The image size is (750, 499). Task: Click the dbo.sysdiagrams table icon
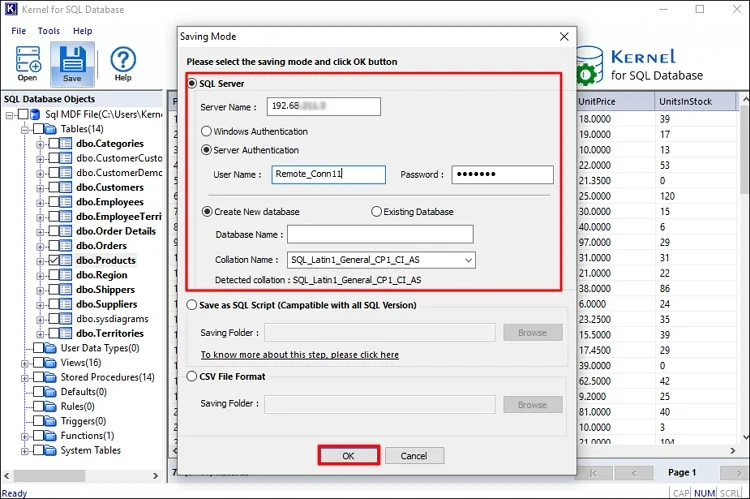coord(66,319)
